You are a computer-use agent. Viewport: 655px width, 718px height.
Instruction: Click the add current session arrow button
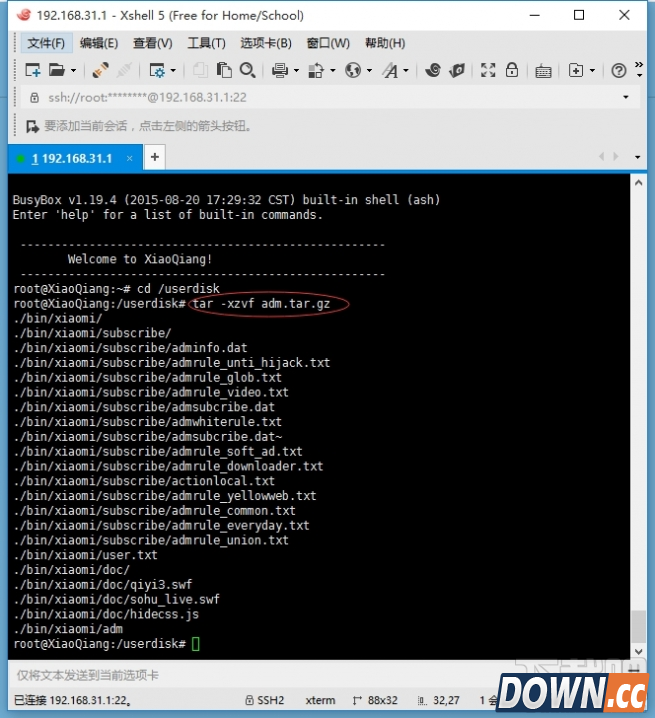pos(30,127)
